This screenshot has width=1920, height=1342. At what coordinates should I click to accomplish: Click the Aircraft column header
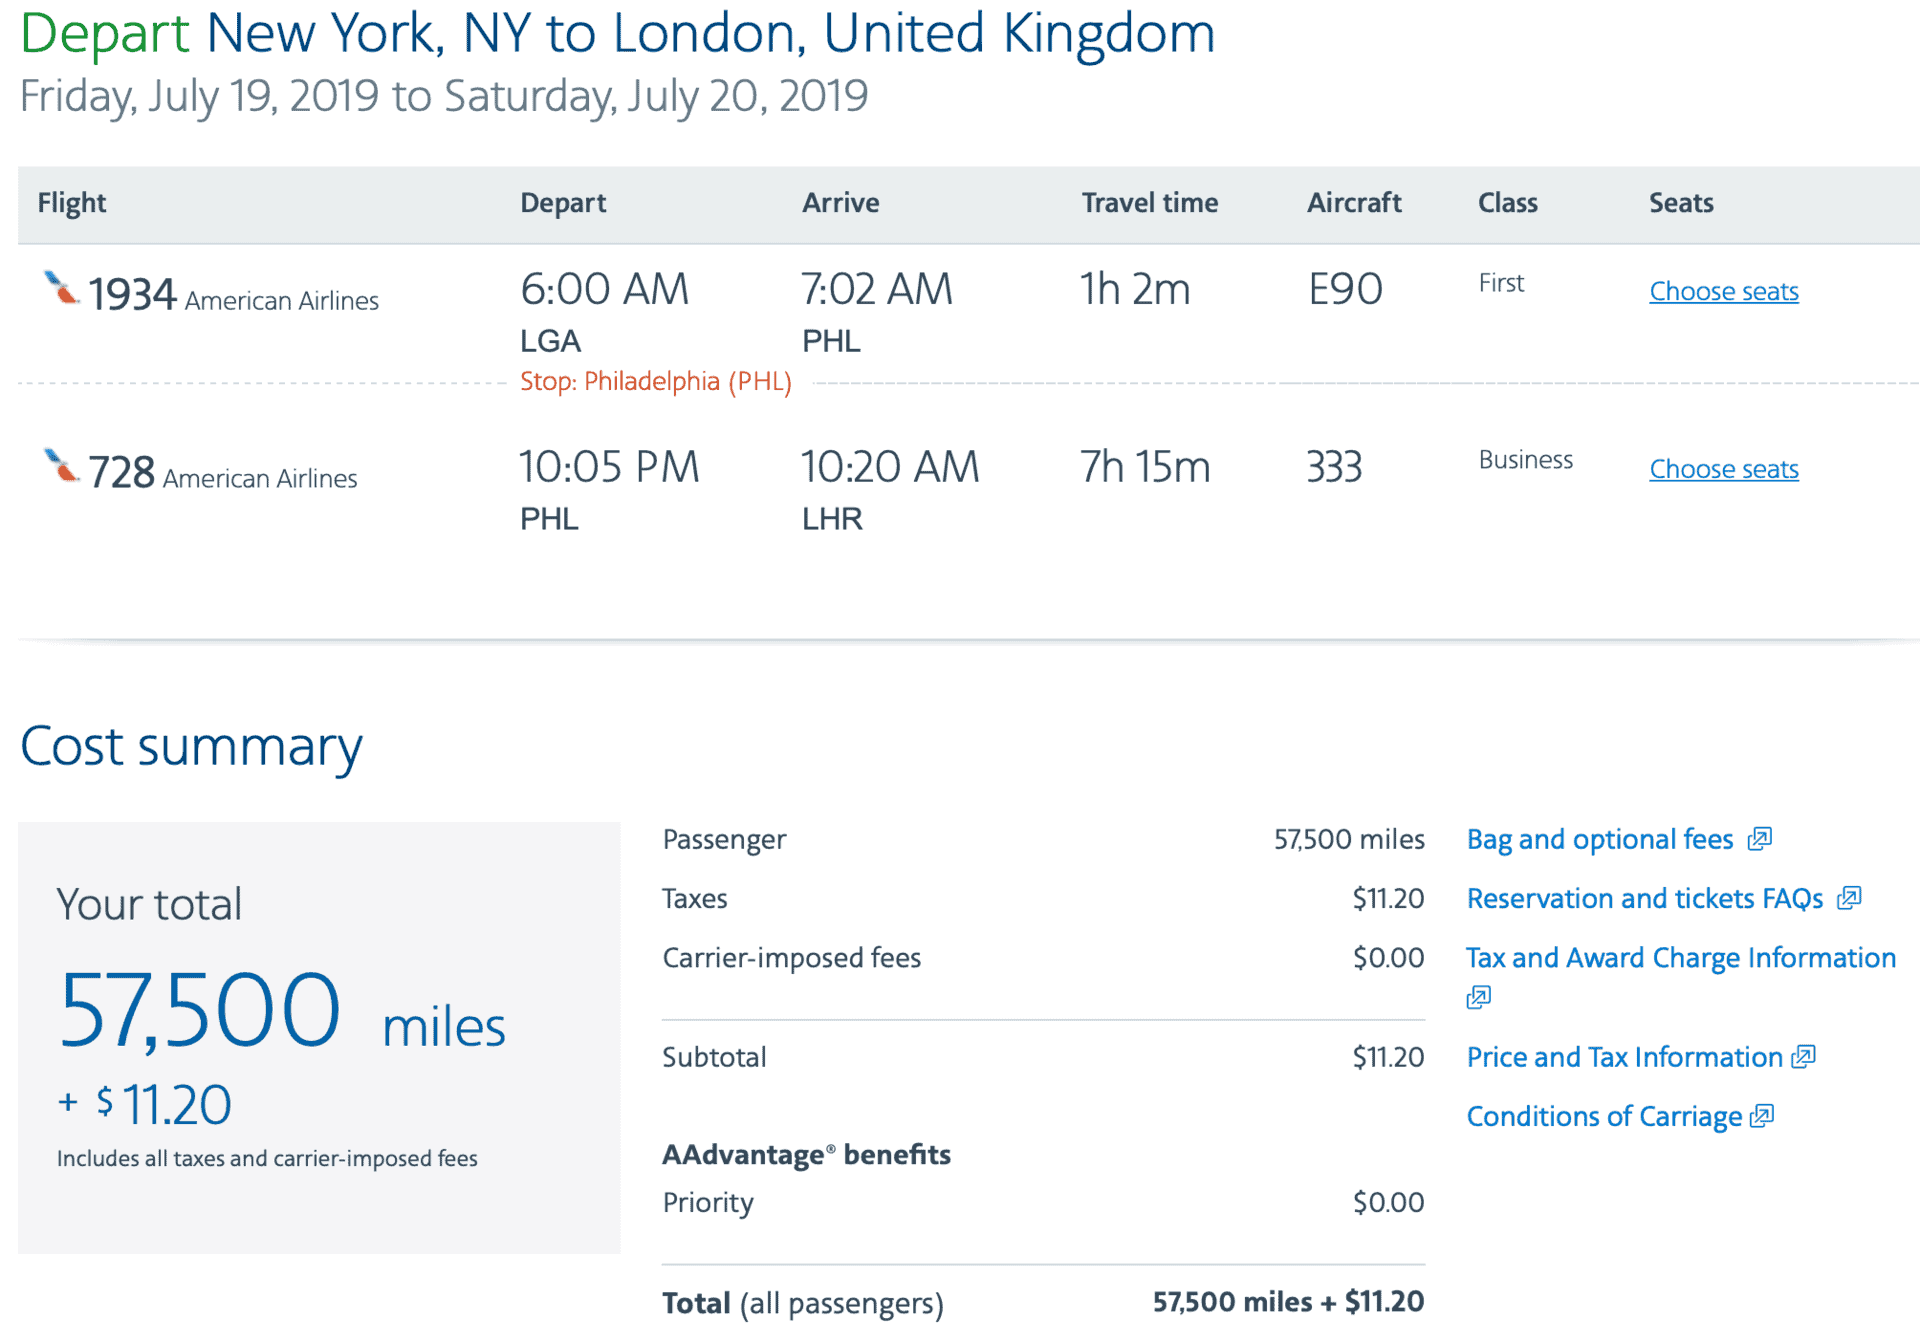(x=1354, y=203)
